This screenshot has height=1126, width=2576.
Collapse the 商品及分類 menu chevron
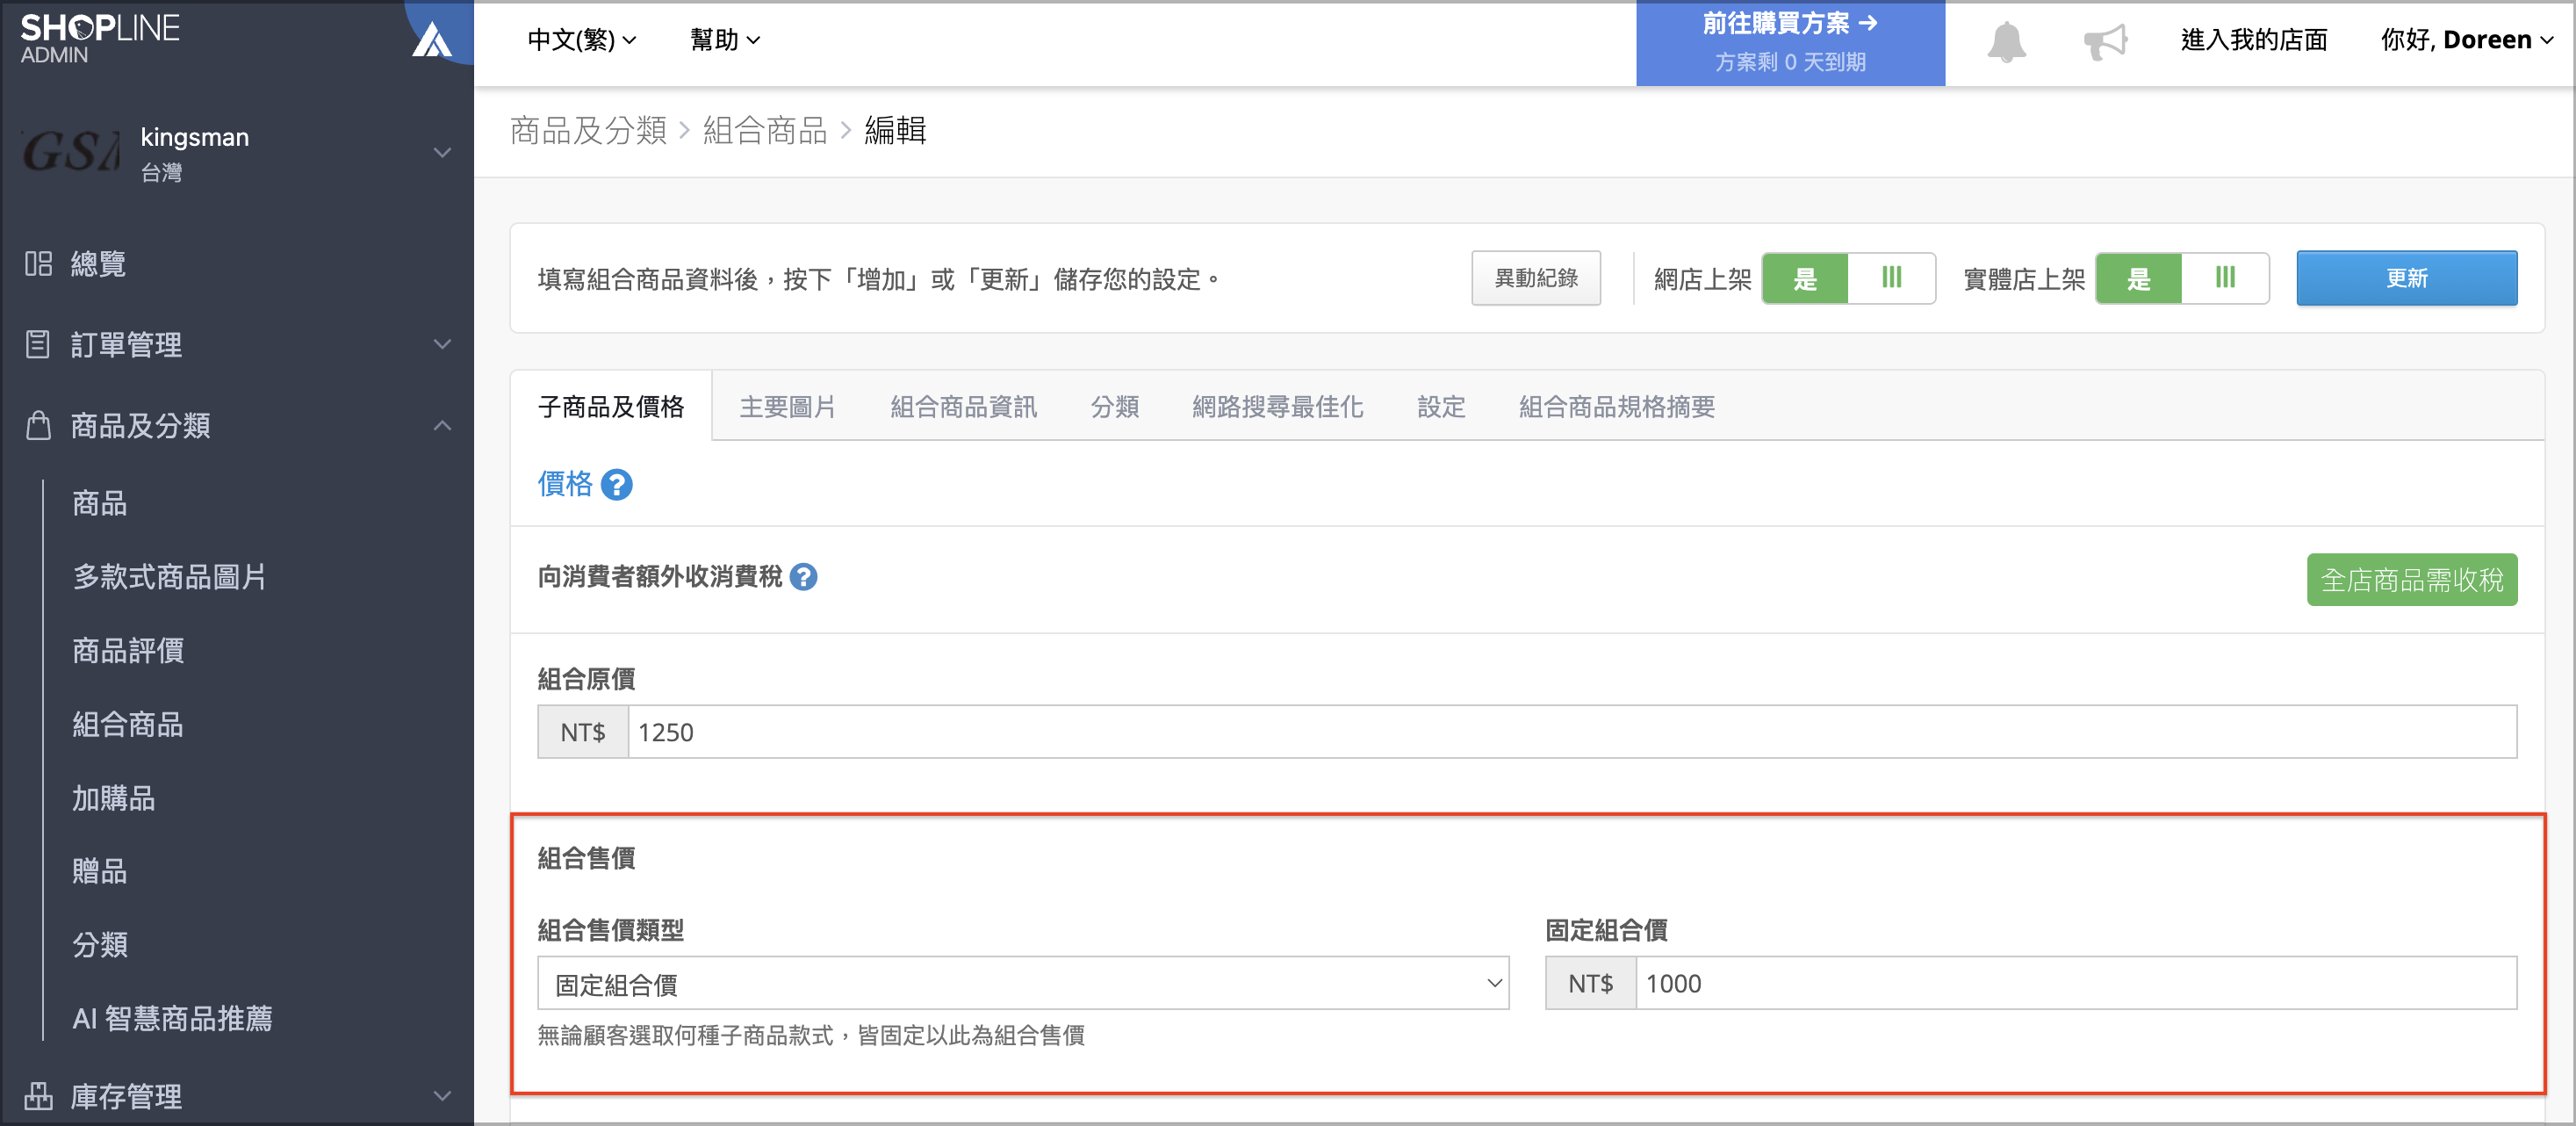coord(442,425)
